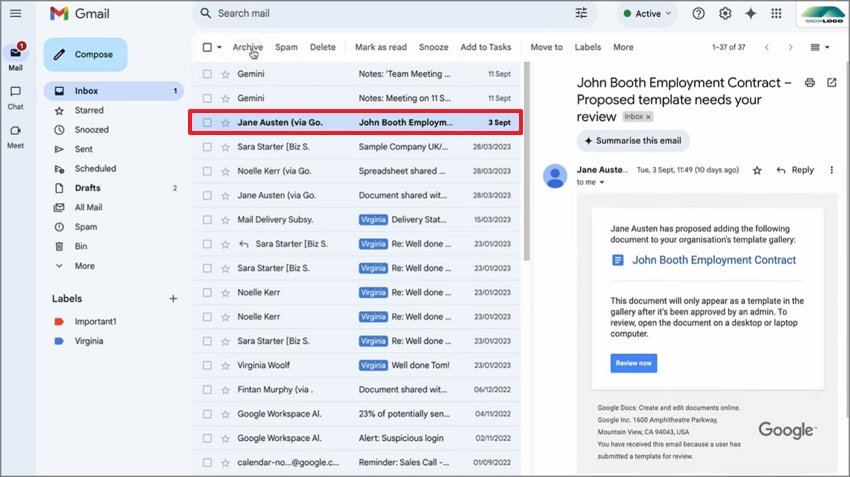Print the John Booth email

[810, 83]
